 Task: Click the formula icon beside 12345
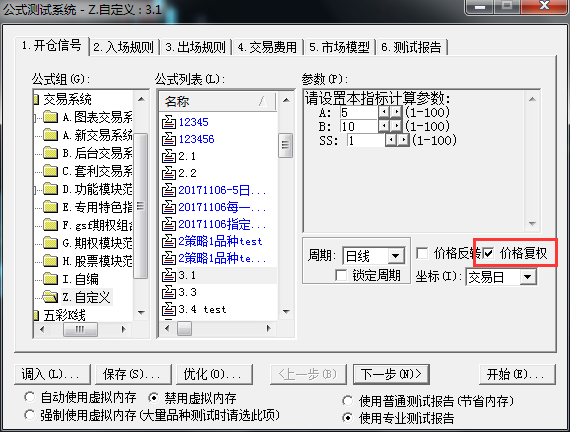(x=169, y=122)
